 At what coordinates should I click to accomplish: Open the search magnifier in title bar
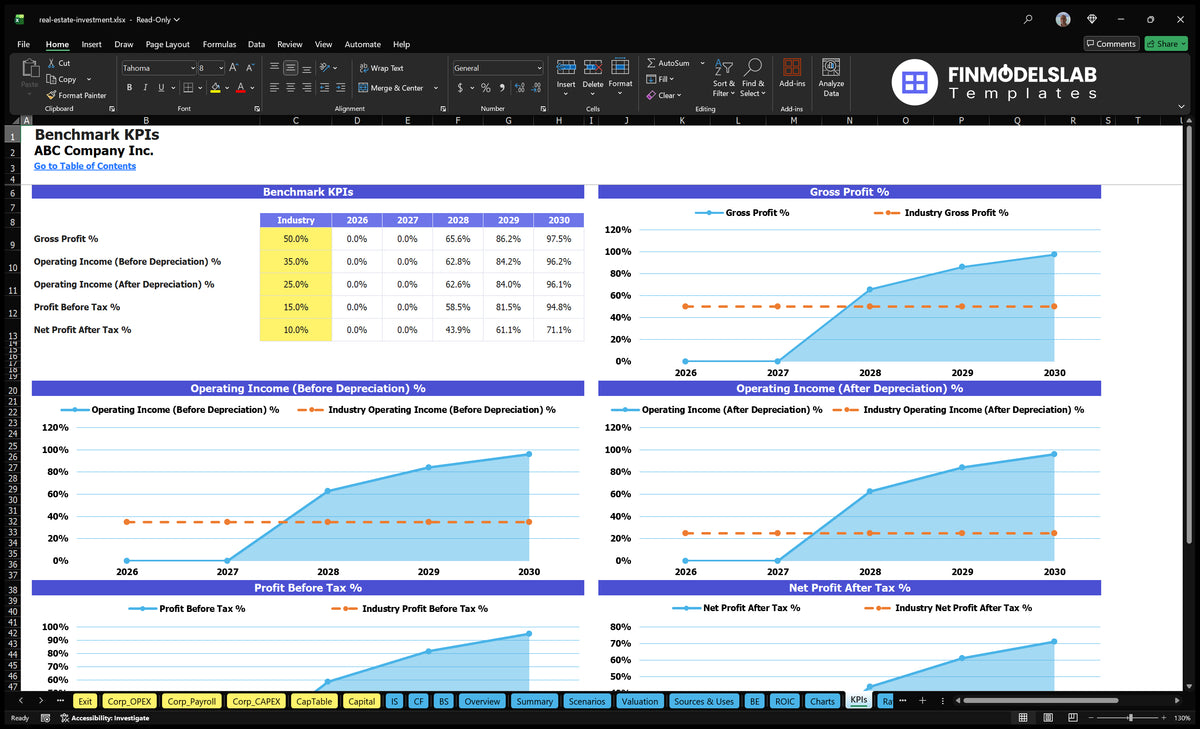pos(1029,19)
